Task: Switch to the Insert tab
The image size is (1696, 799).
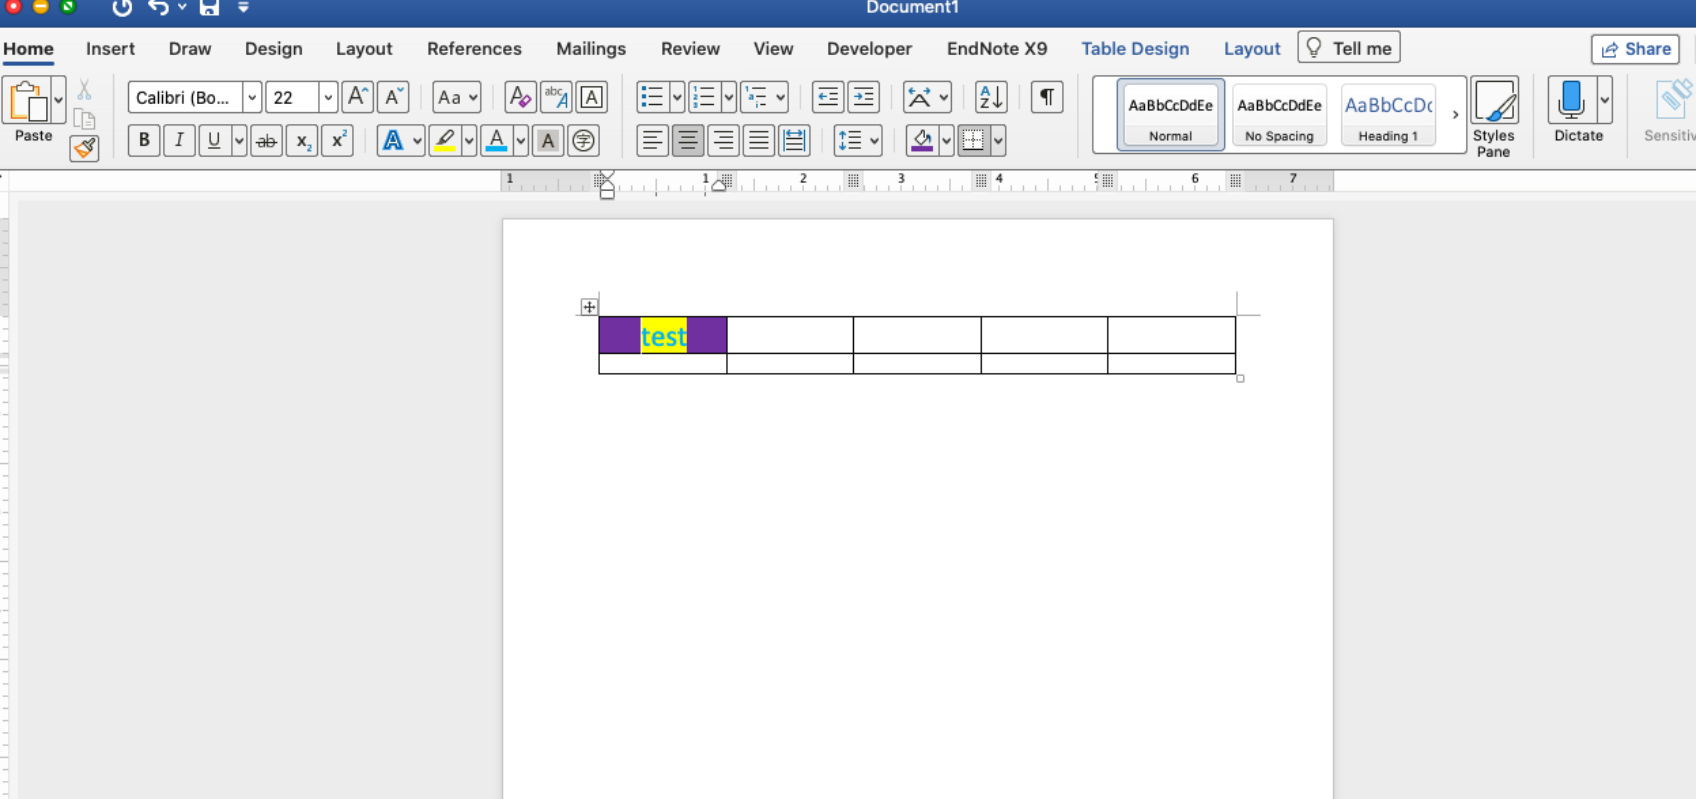Action: [x=110, y=49]
